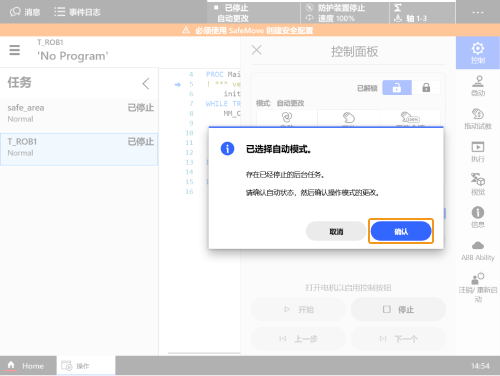Click the 14:54 clock
500x376 pixels.
[480, 366]
